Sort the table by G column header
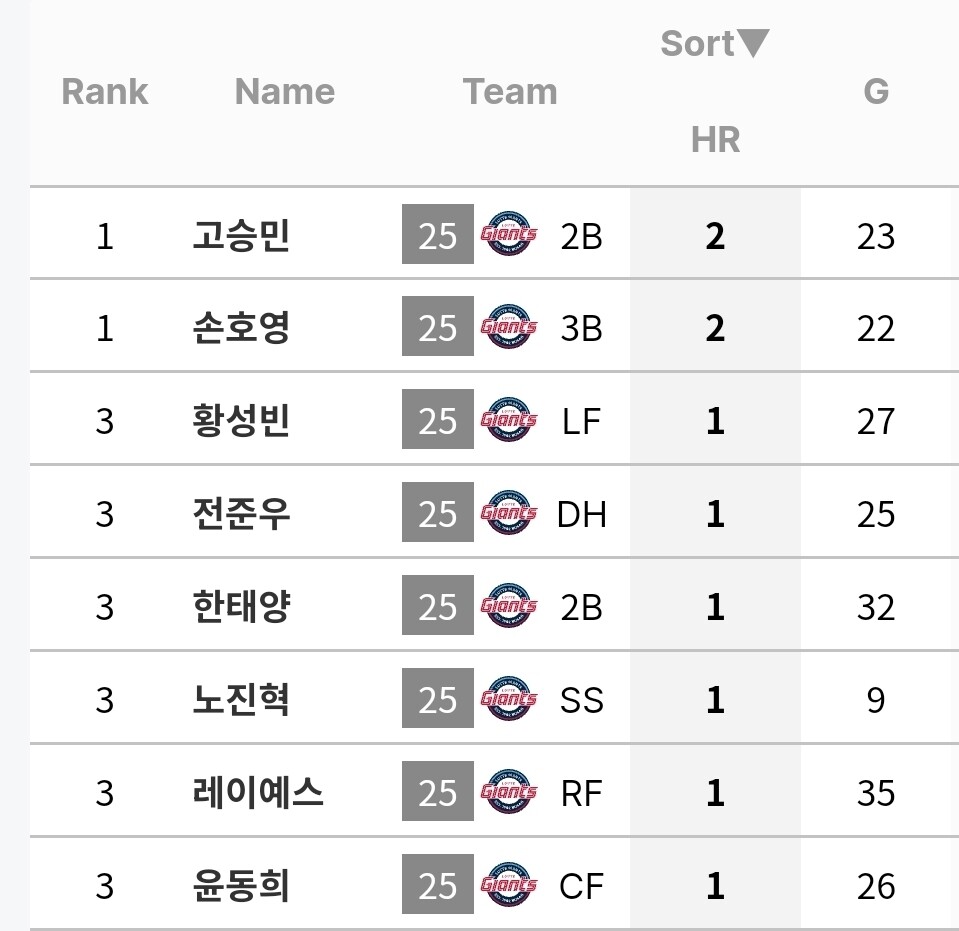This screenshot has height=931, width=959. (x=875, y=92)
